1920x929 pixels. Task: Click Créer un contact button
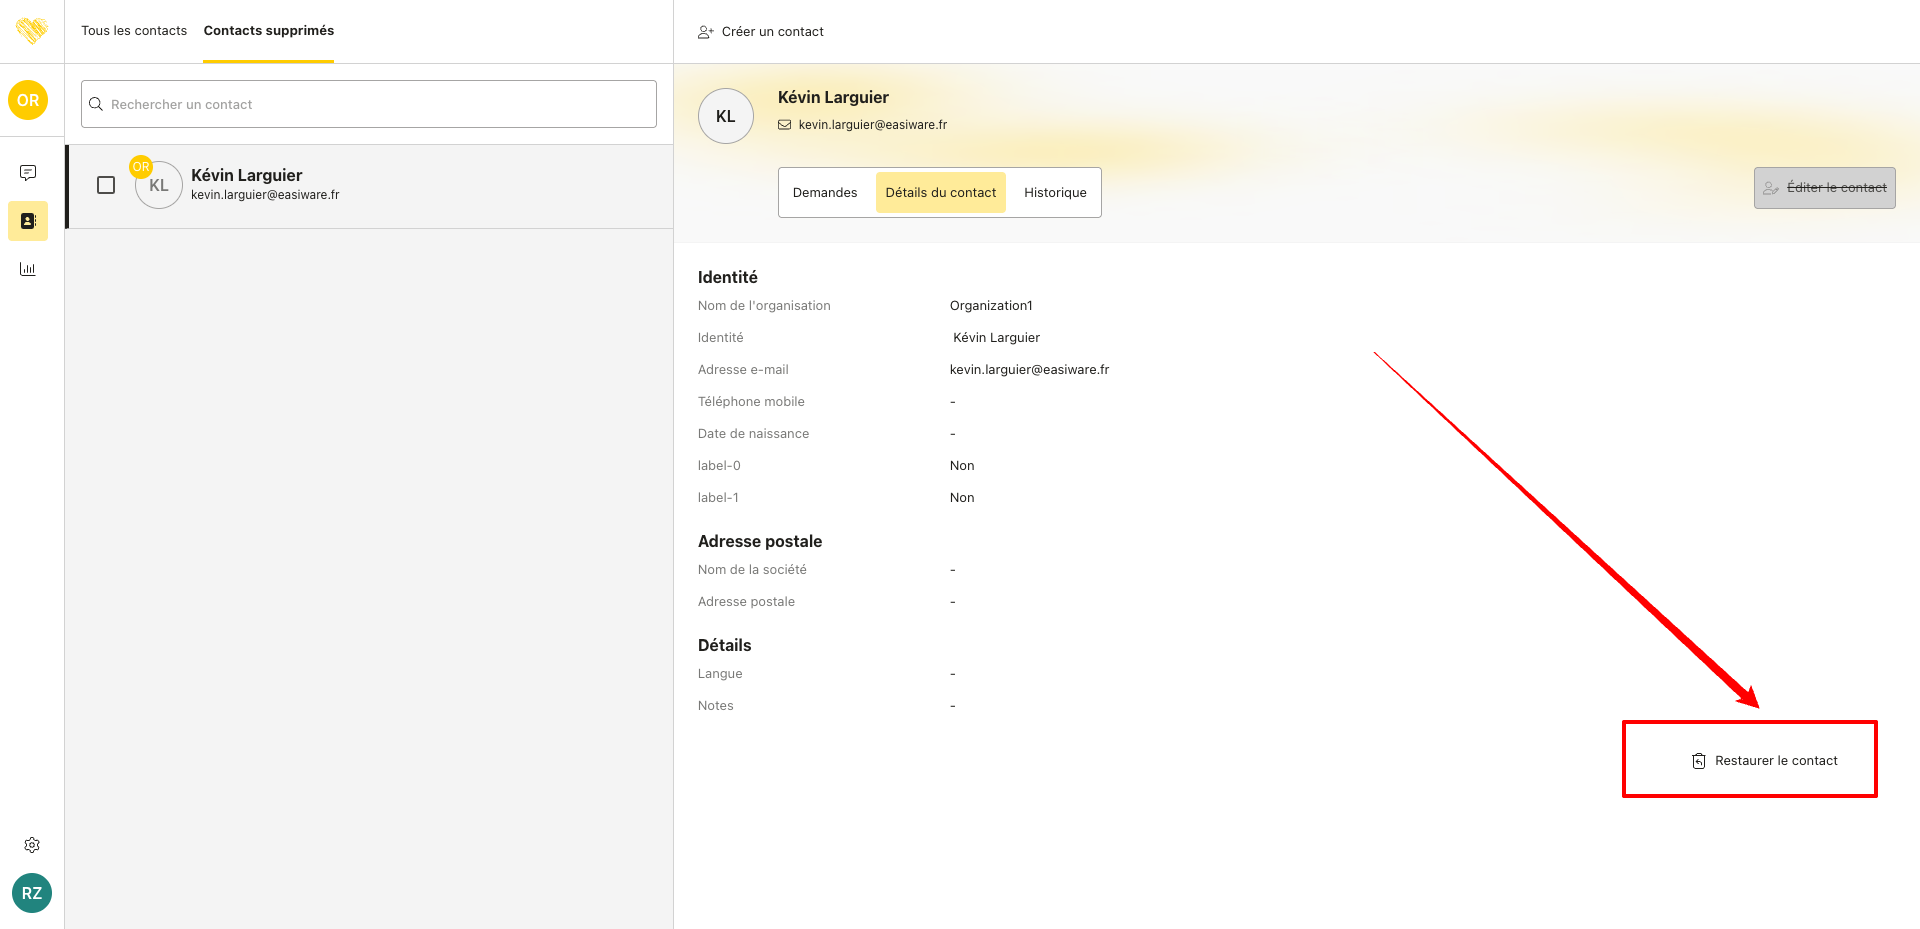pyautogui.click(x=761, y=32)
